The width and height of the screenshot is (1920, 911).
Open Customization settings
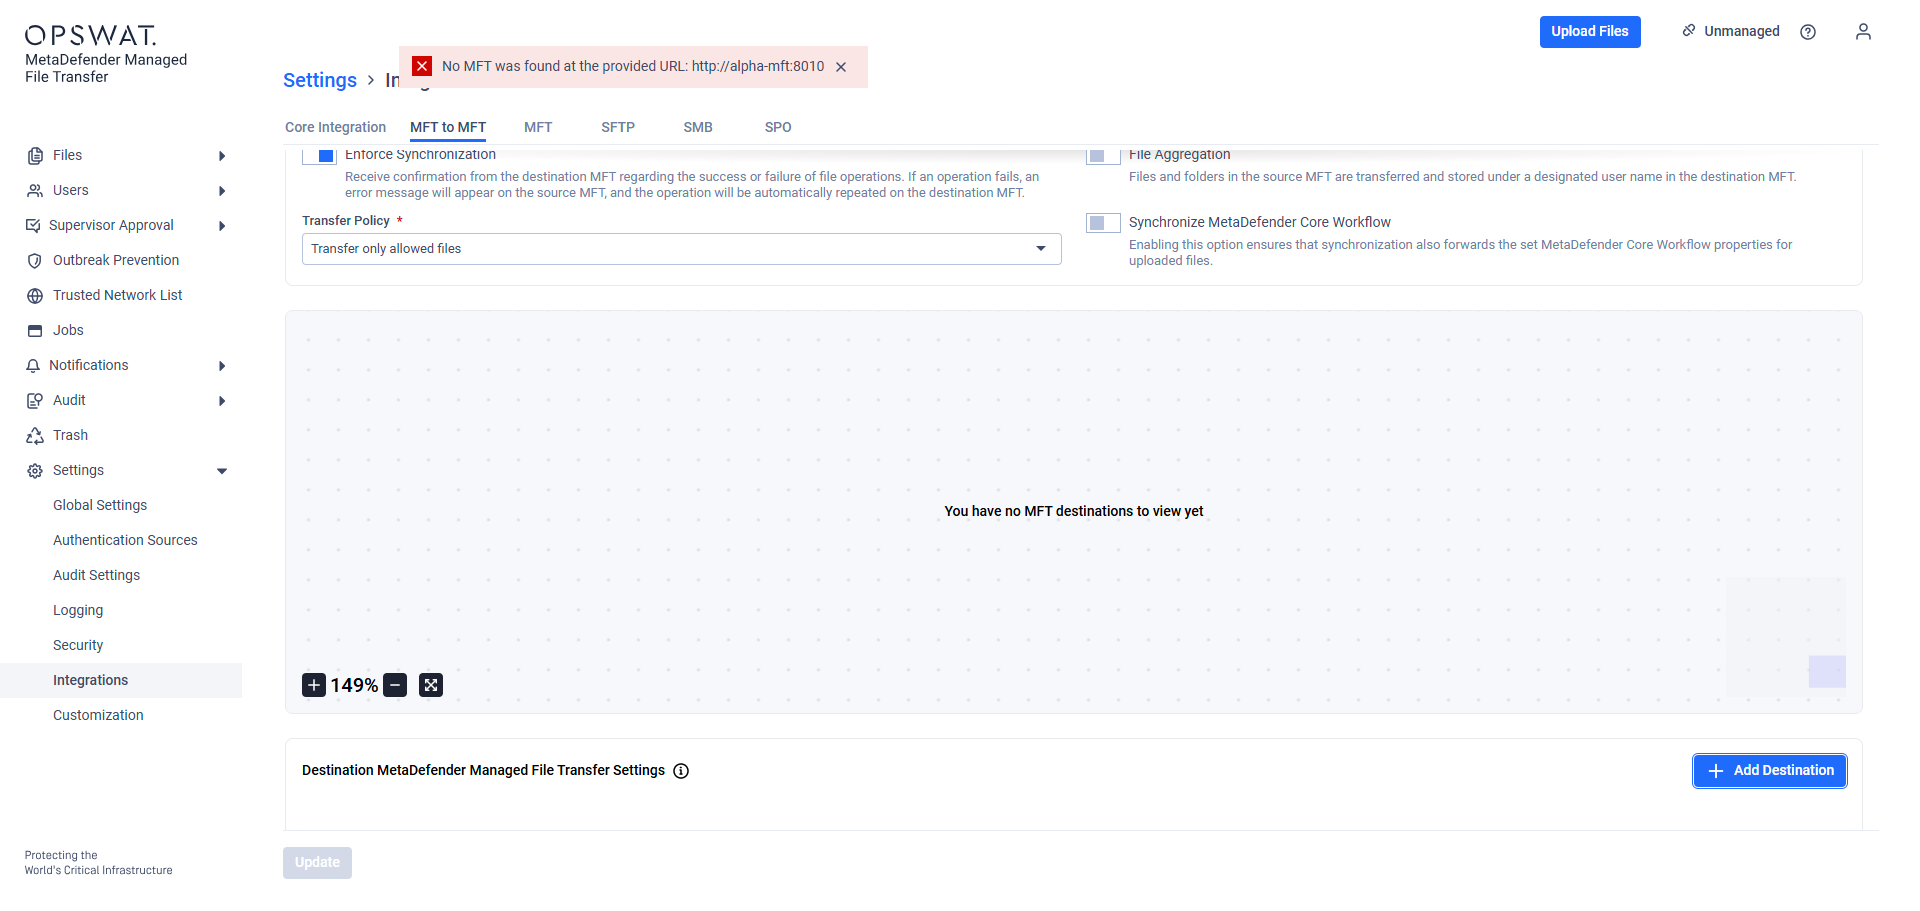point(98,716)
